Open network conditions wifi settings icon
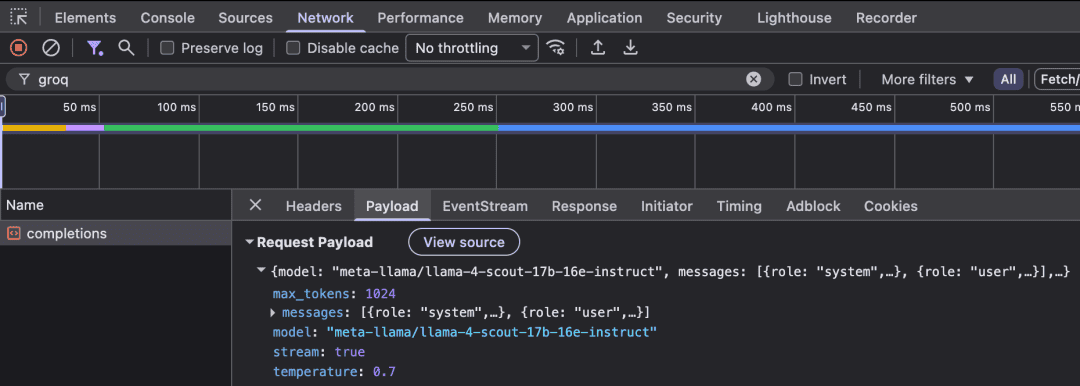1080x386 pixels. pos(556,48)
